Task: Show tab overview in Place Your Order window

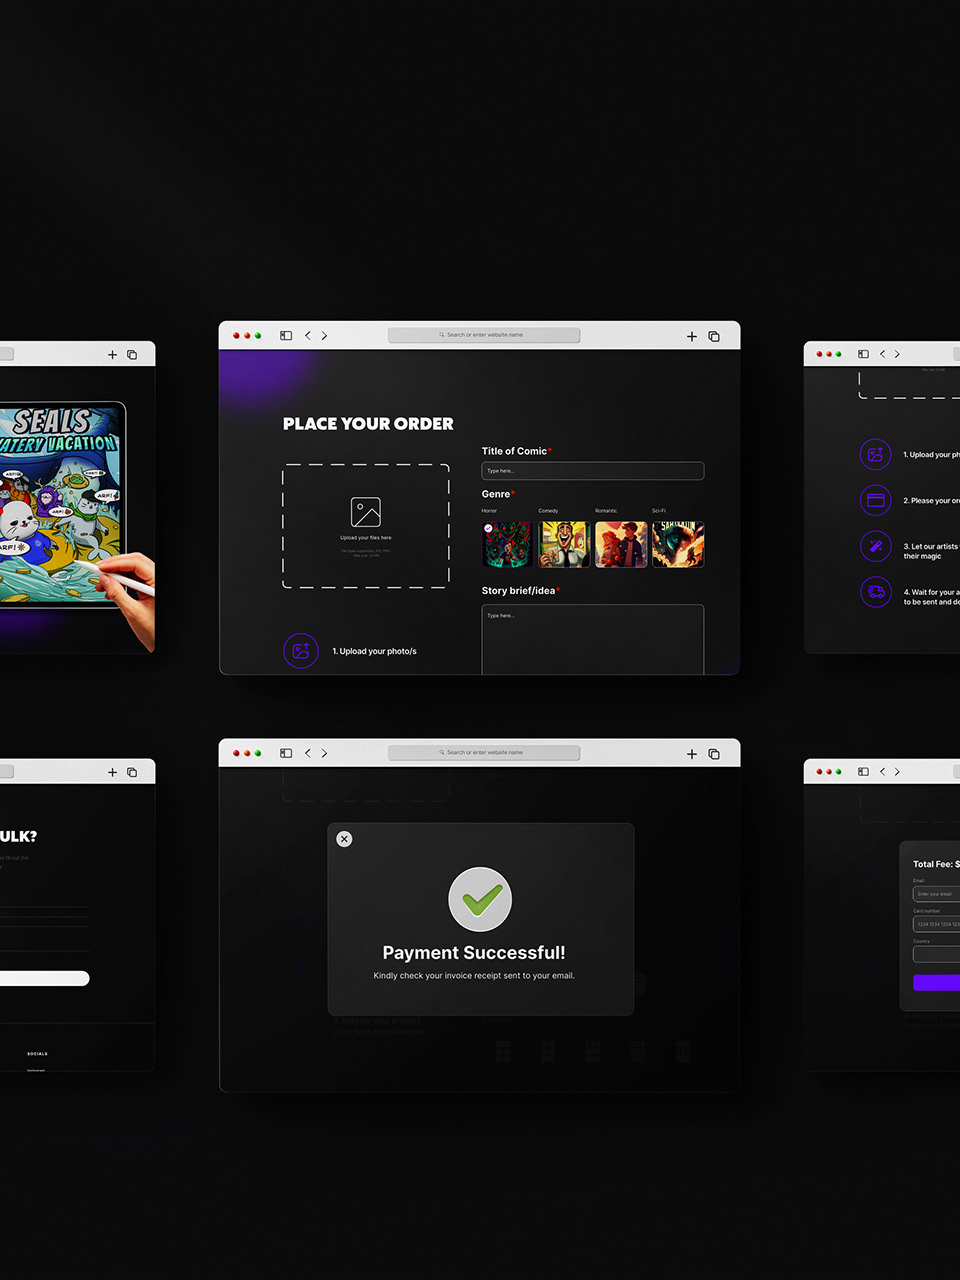Action: tap(714, 336)
